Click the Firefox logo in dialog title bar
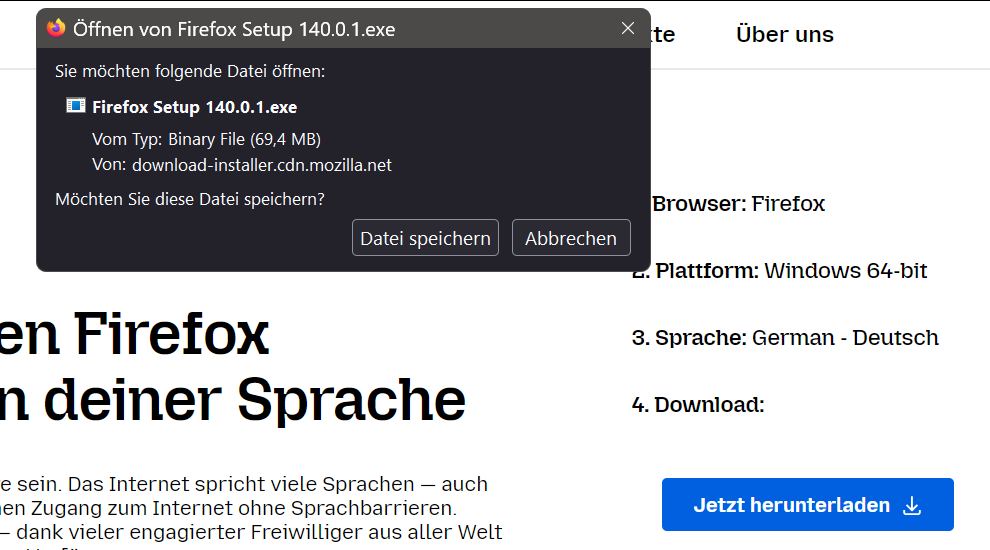The height and width of the screenshot is (550, 990). point(56,29)
